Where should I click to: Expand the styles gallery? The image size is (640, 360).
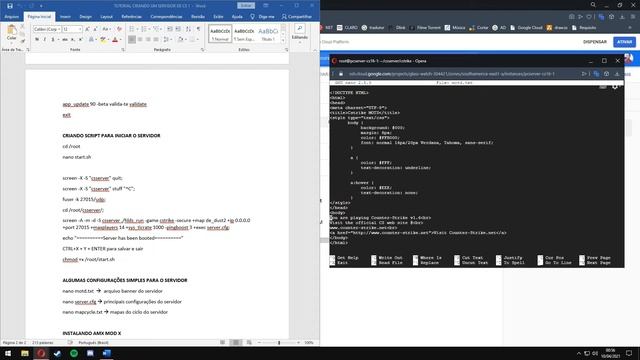point(283,40)
